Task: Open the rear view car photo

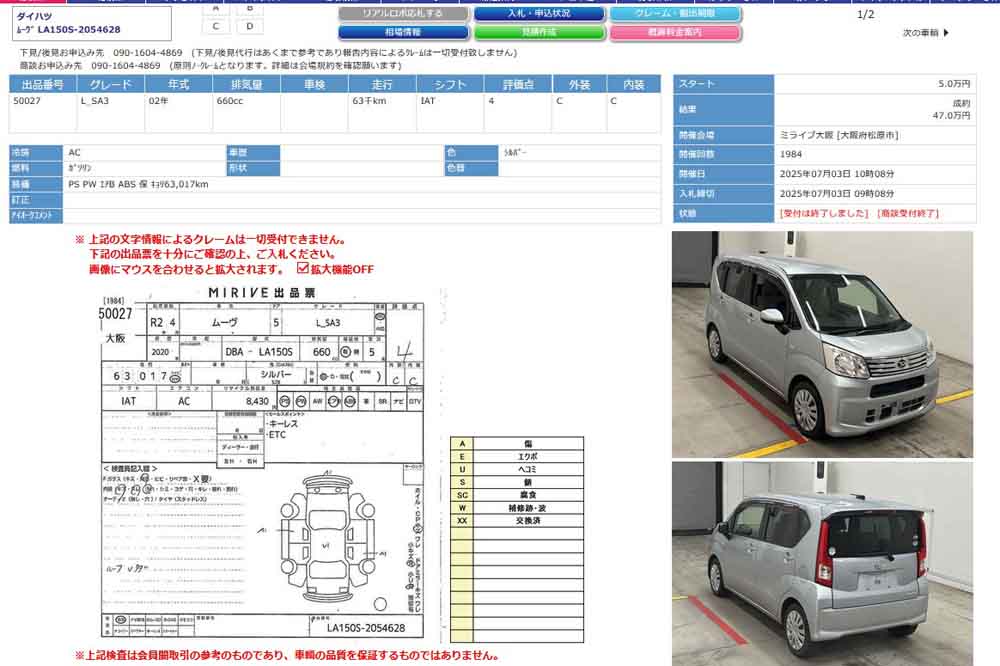Action: [822, 562]
